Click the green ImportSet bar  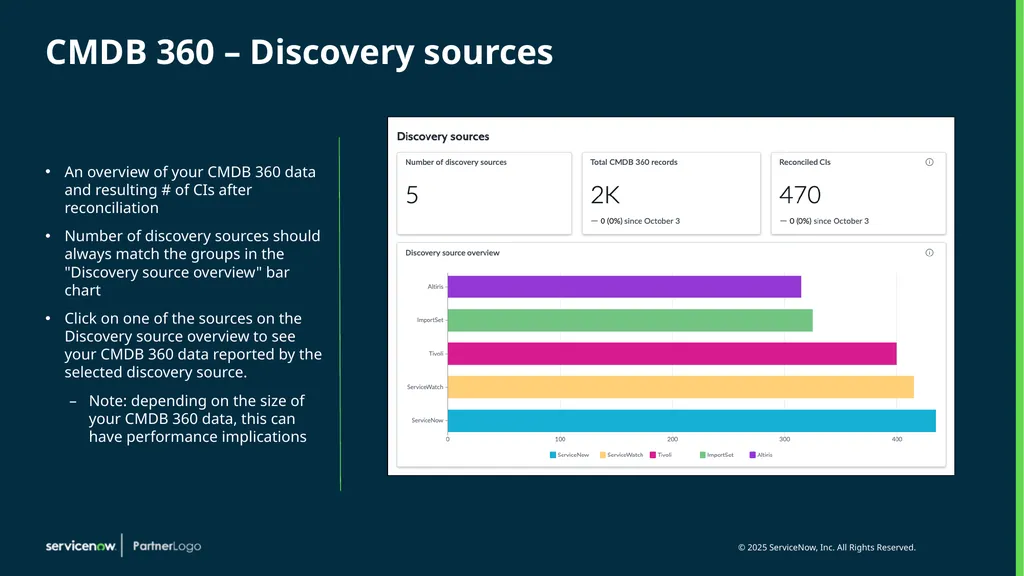pyautogui.click(x=630, y=320)
